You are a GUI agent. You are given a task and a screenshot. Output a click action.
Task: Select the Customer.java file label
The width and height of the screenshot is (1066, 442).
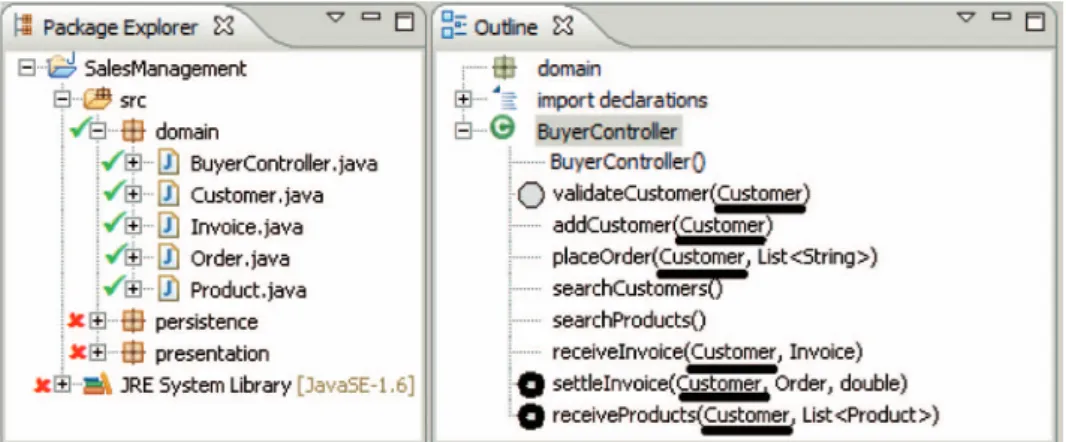(257, 196)
